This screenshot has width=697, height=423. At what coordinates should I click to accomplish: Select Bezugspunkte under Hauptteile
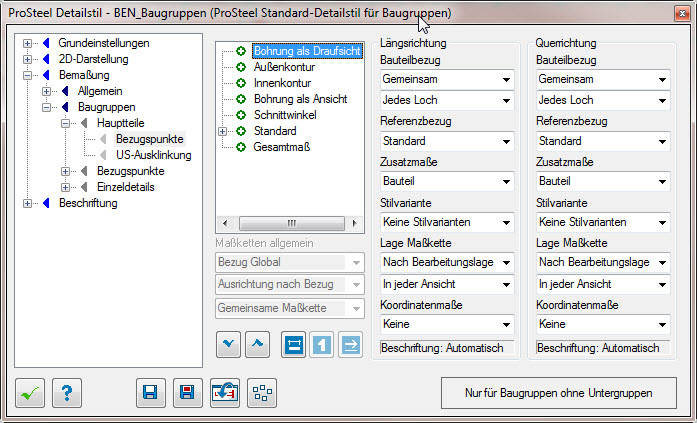click(x=150, y=139)
